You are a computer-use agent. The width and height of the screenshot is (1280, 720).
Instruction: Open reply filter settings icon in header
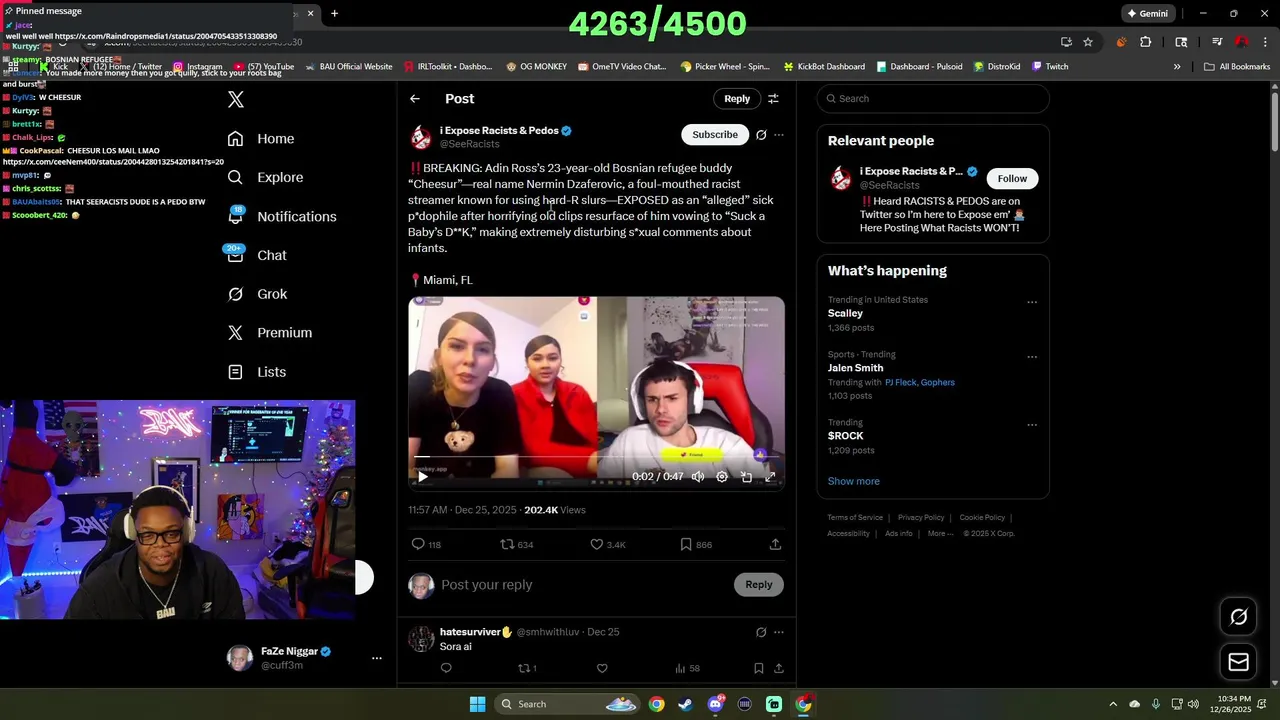773,98
